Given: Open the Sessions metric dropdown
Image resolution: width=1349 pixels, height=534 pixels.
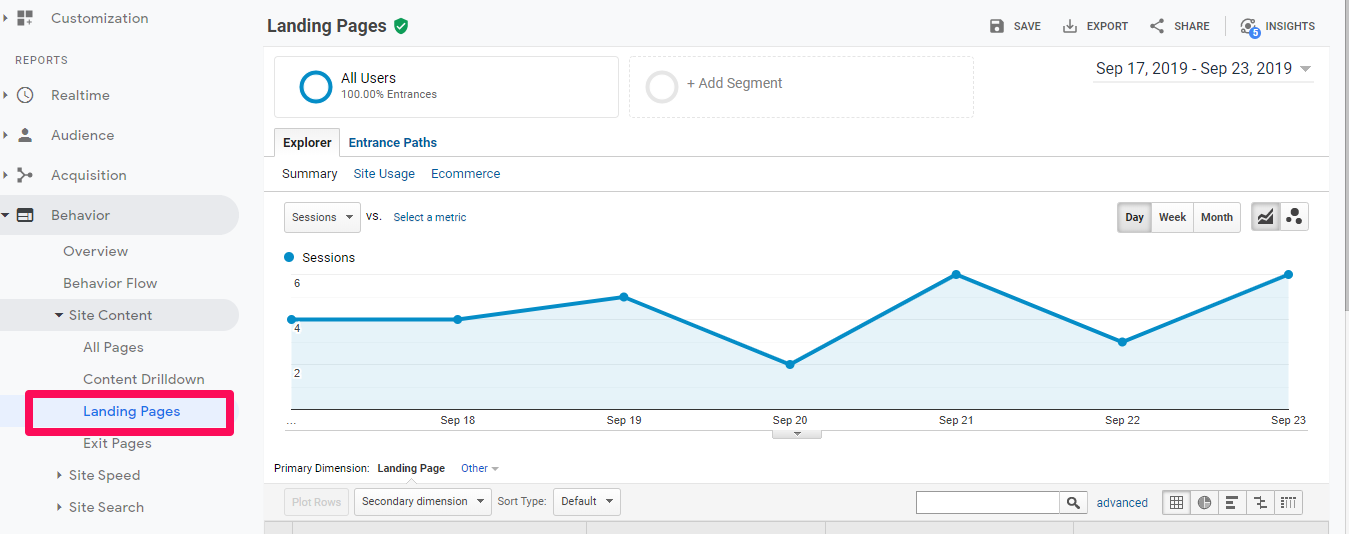Looking at the screenshot, I should tap(322, 217).
